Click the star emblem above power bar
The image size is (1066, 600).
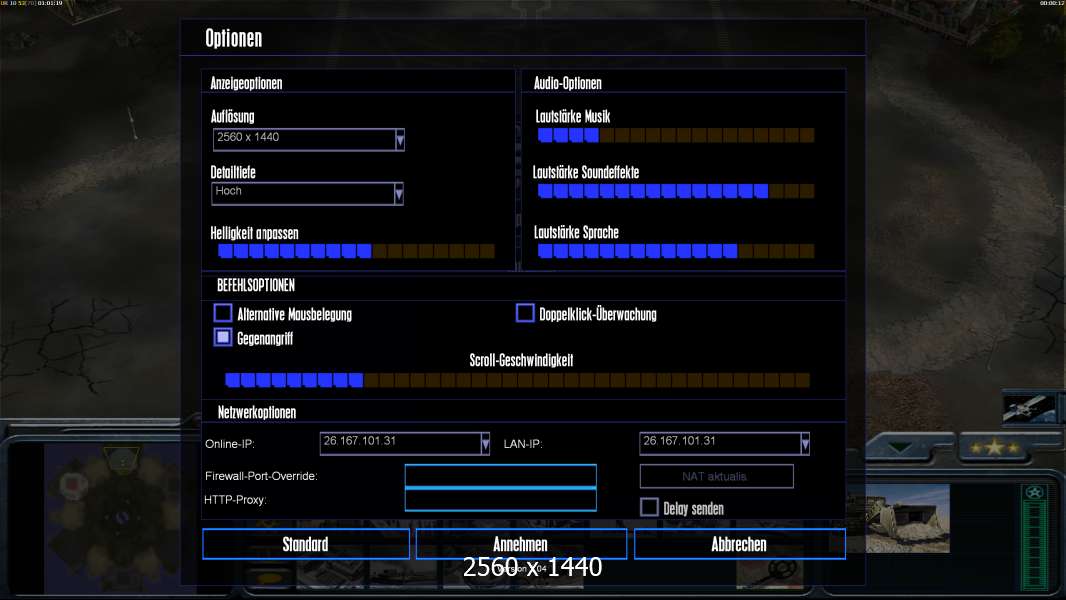tap(1035, 492)
